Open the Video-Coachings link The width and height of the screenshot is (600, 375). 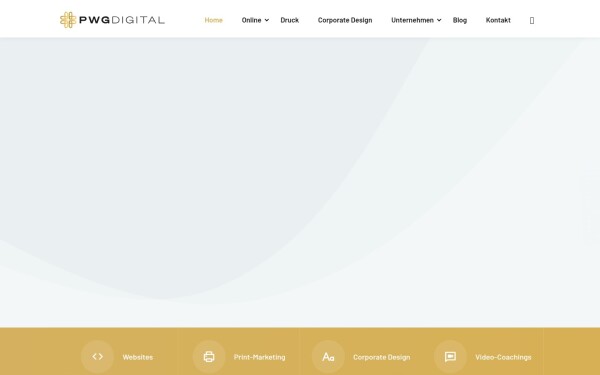pos(503,357)
